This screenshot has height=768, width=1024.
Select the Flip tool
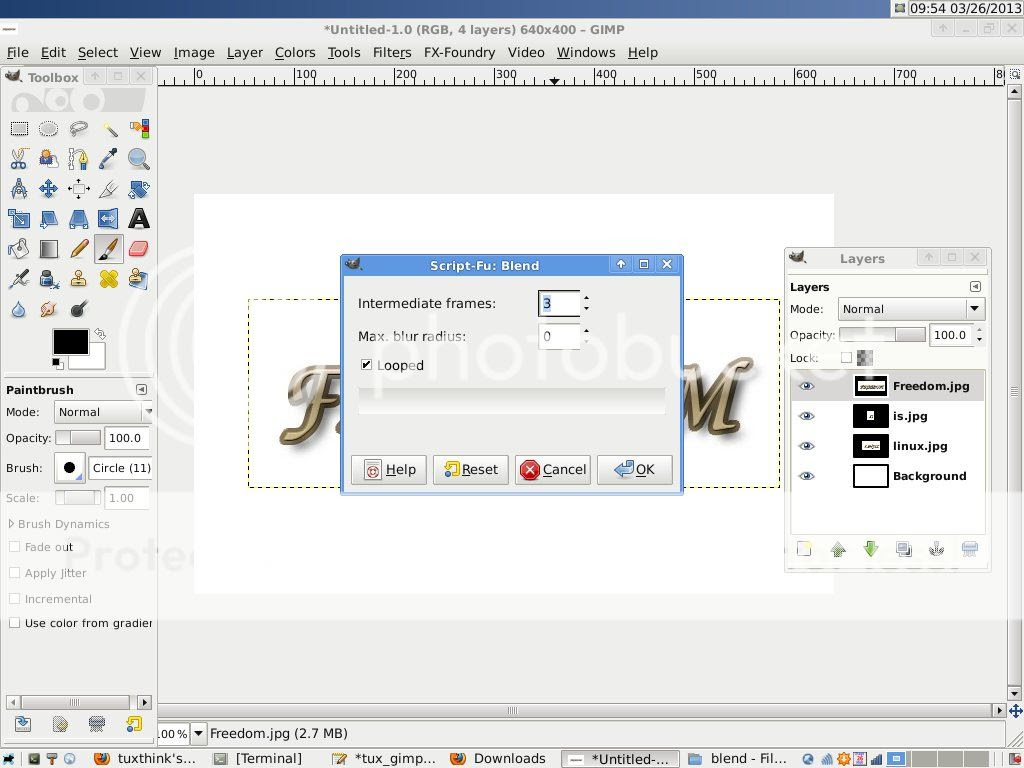[109, 219]
